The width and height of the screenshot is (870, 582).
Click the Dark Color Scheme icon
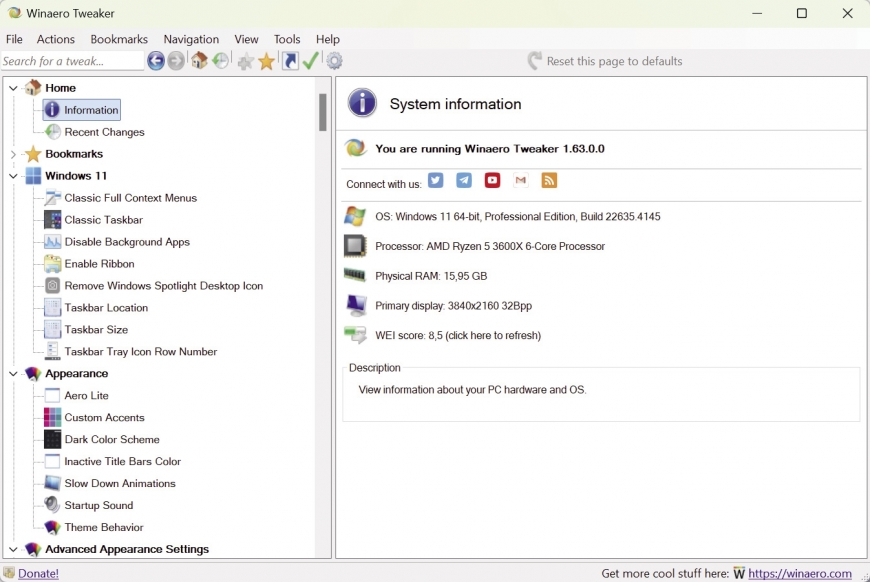pos(53,439)
